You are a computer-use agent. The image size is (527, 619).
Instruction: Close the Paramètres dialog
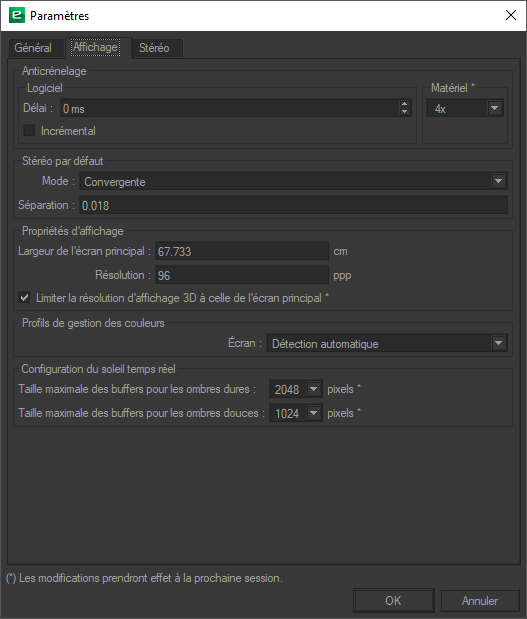[511, 15]
